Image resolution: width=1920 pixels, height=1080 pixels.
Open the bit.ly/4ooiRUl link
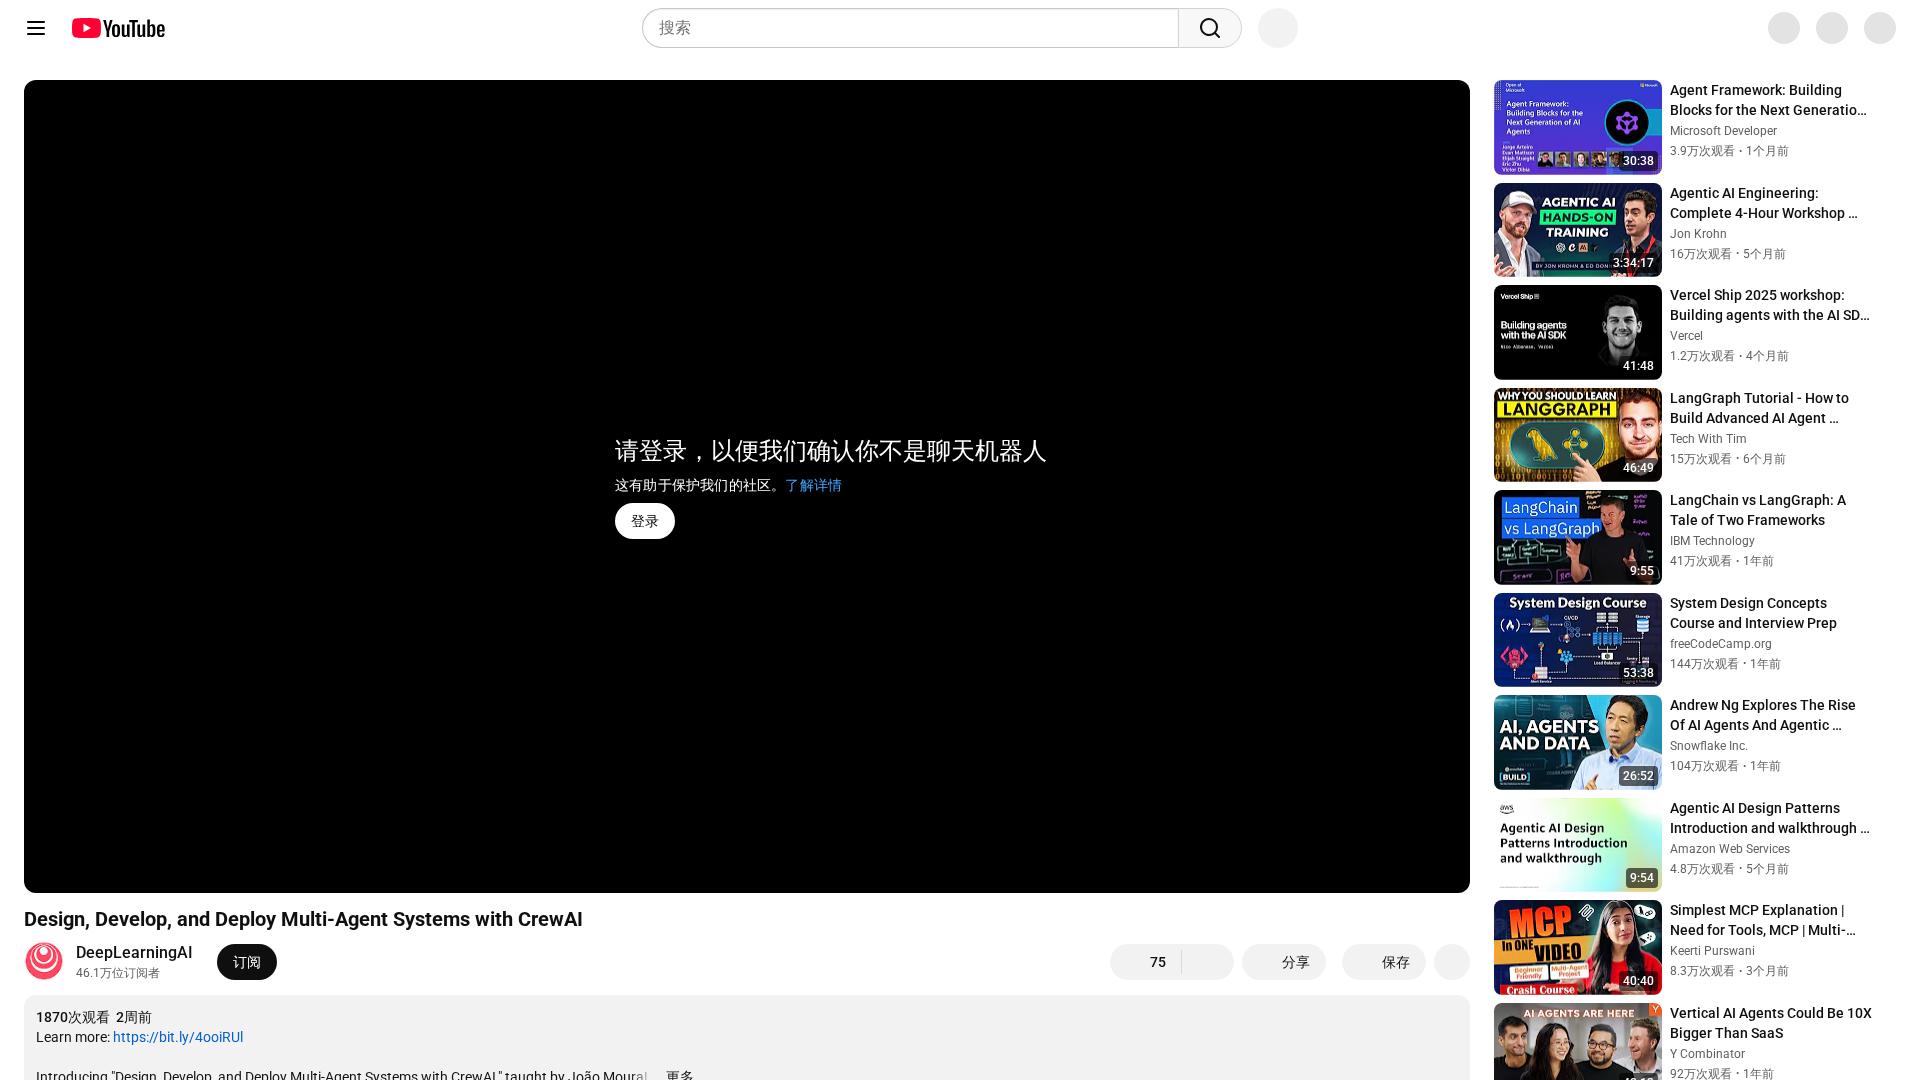[178, 1037]
